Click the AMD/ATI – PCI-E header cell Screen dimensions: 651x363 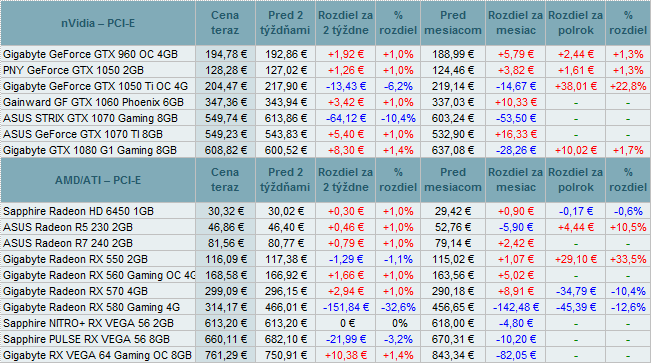click(98, 180)
